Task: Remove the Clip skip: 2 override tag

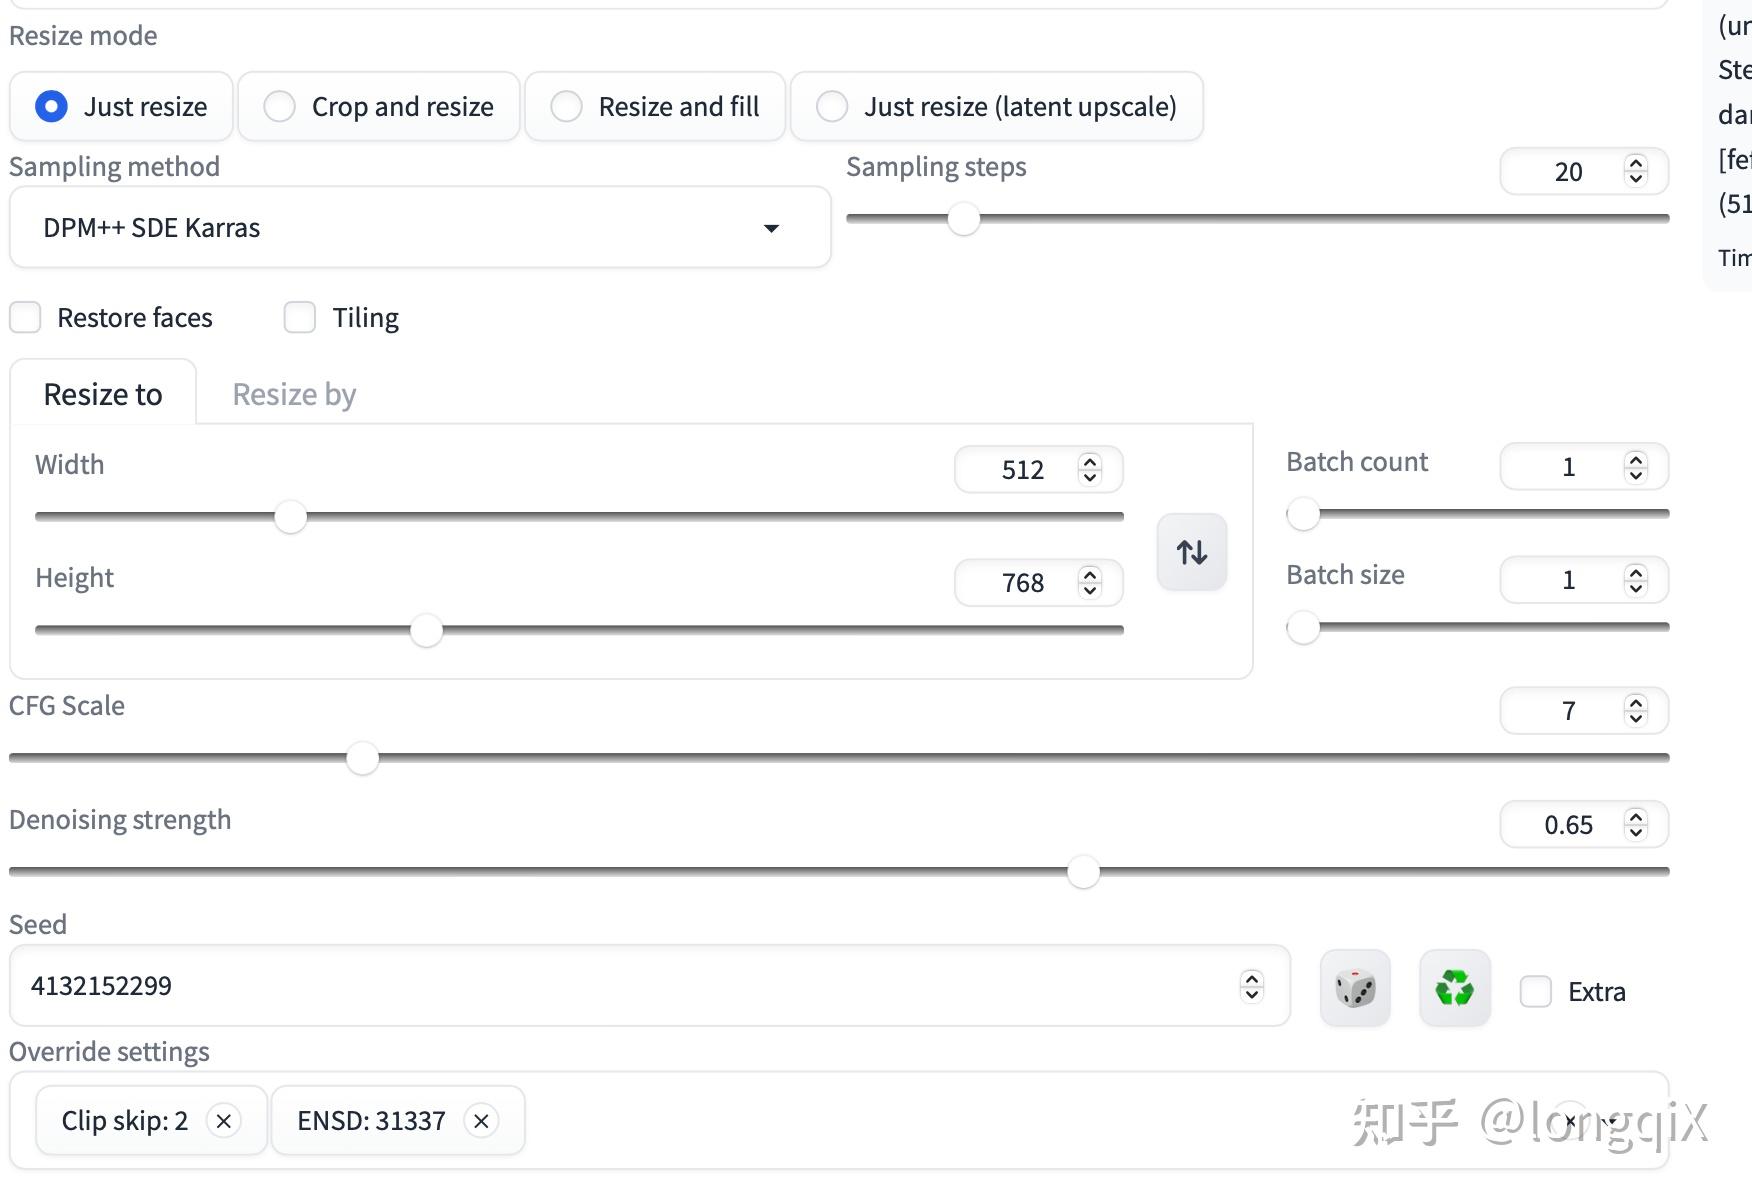Action: click(224, 1121)
